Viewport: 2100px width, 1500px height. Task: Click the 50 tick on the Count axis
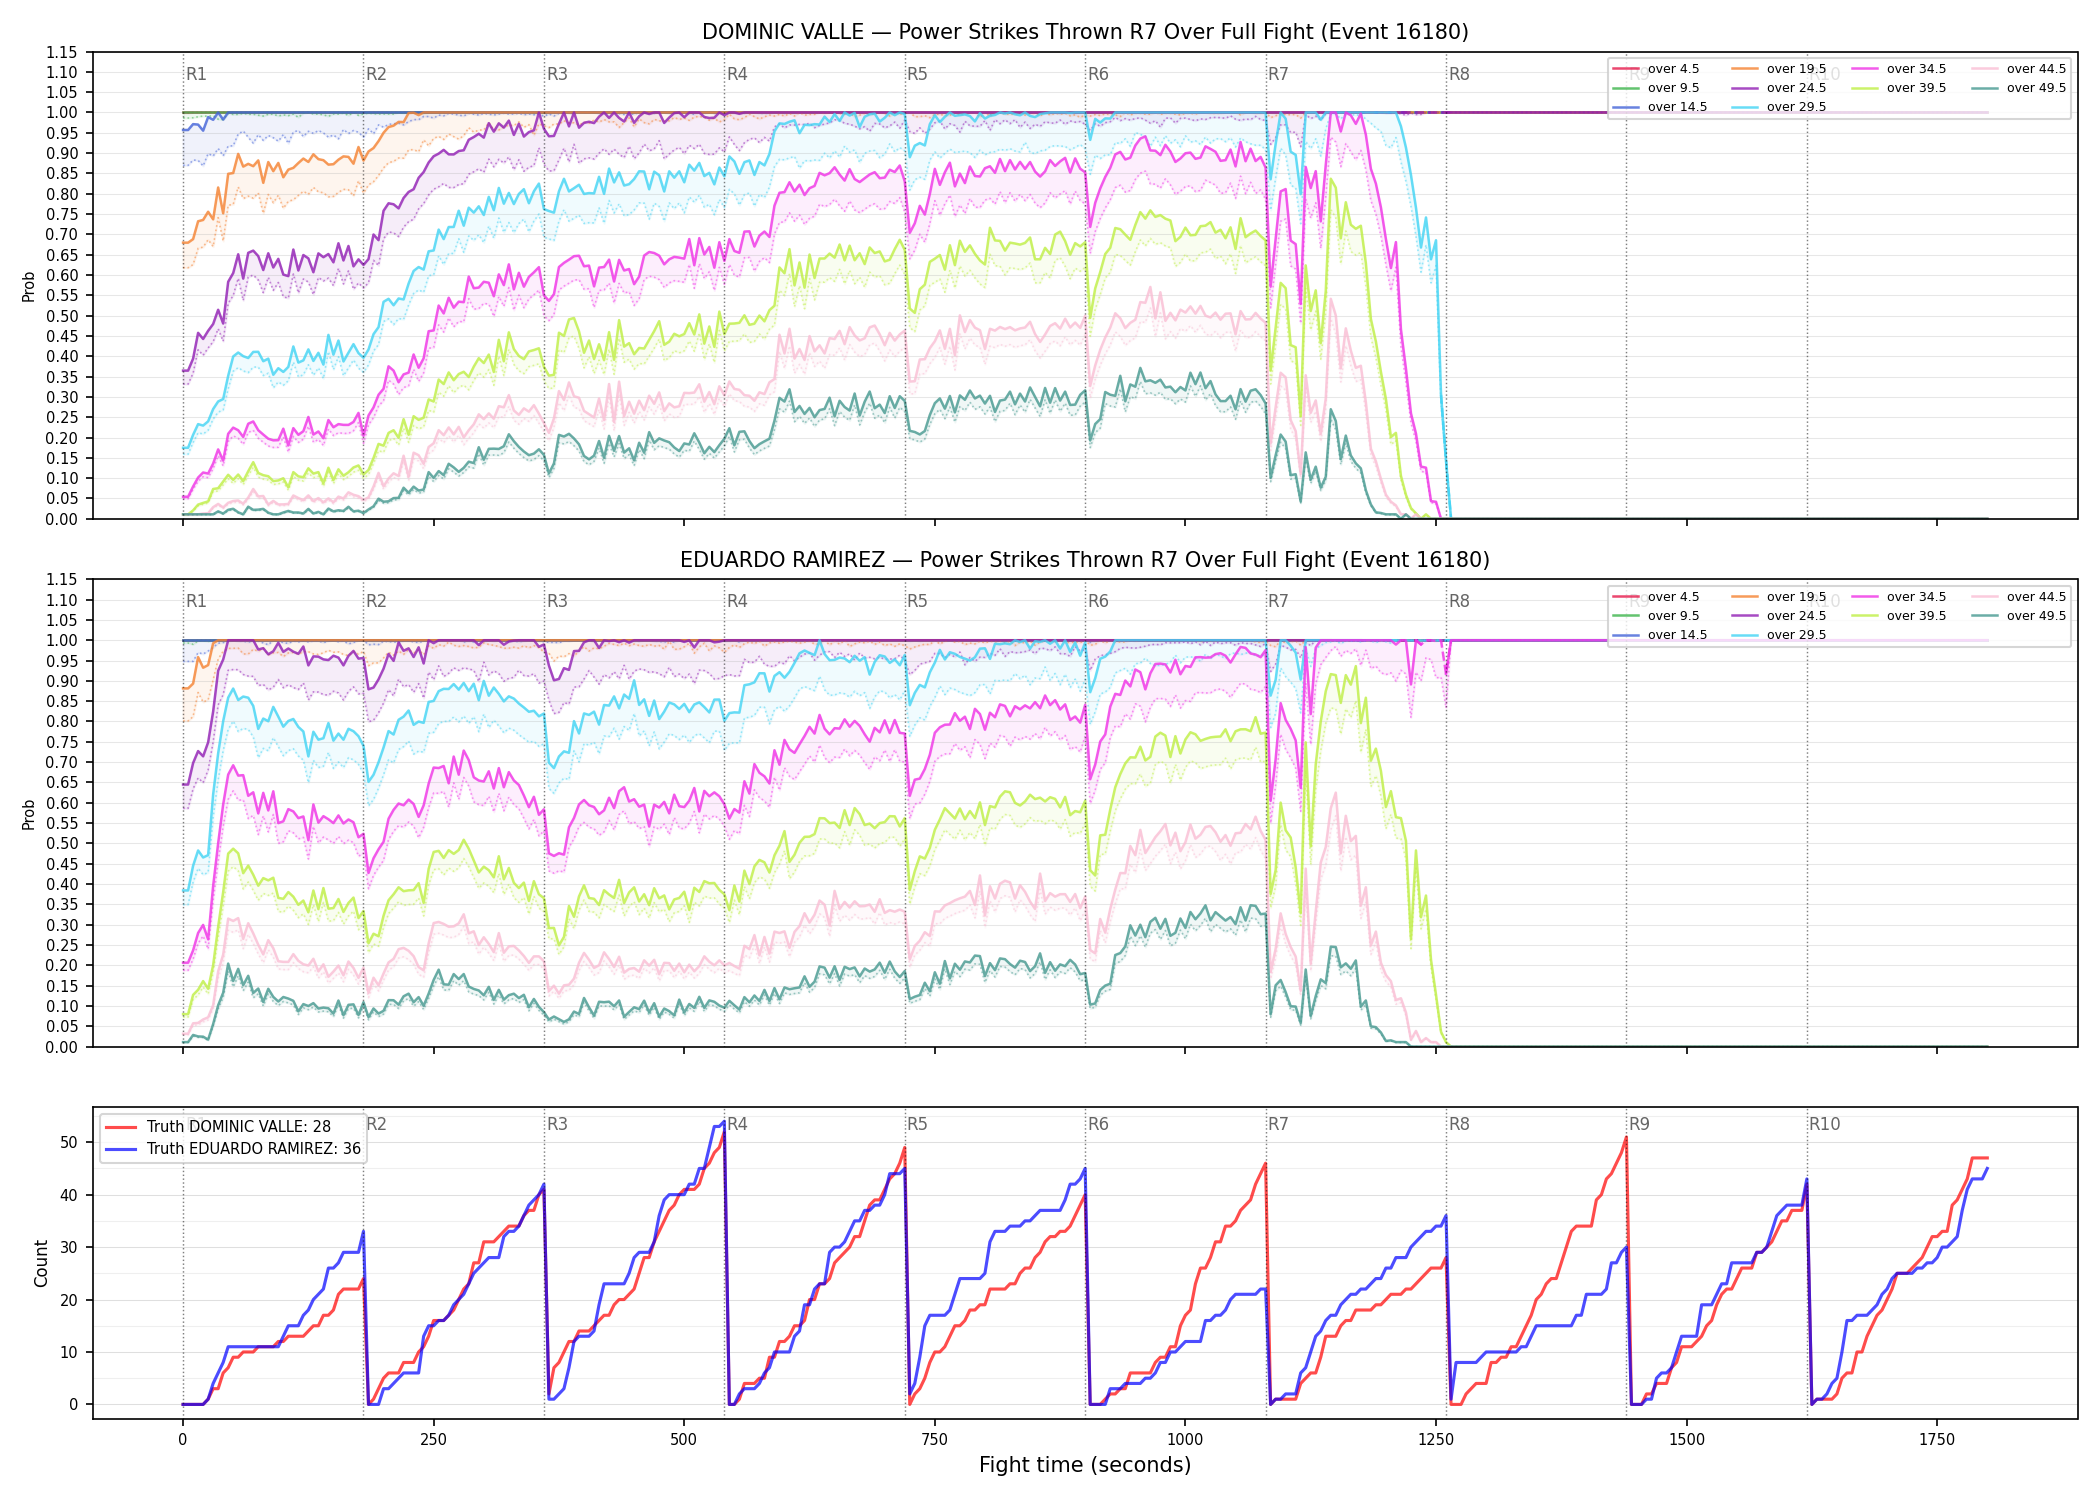69,1143
